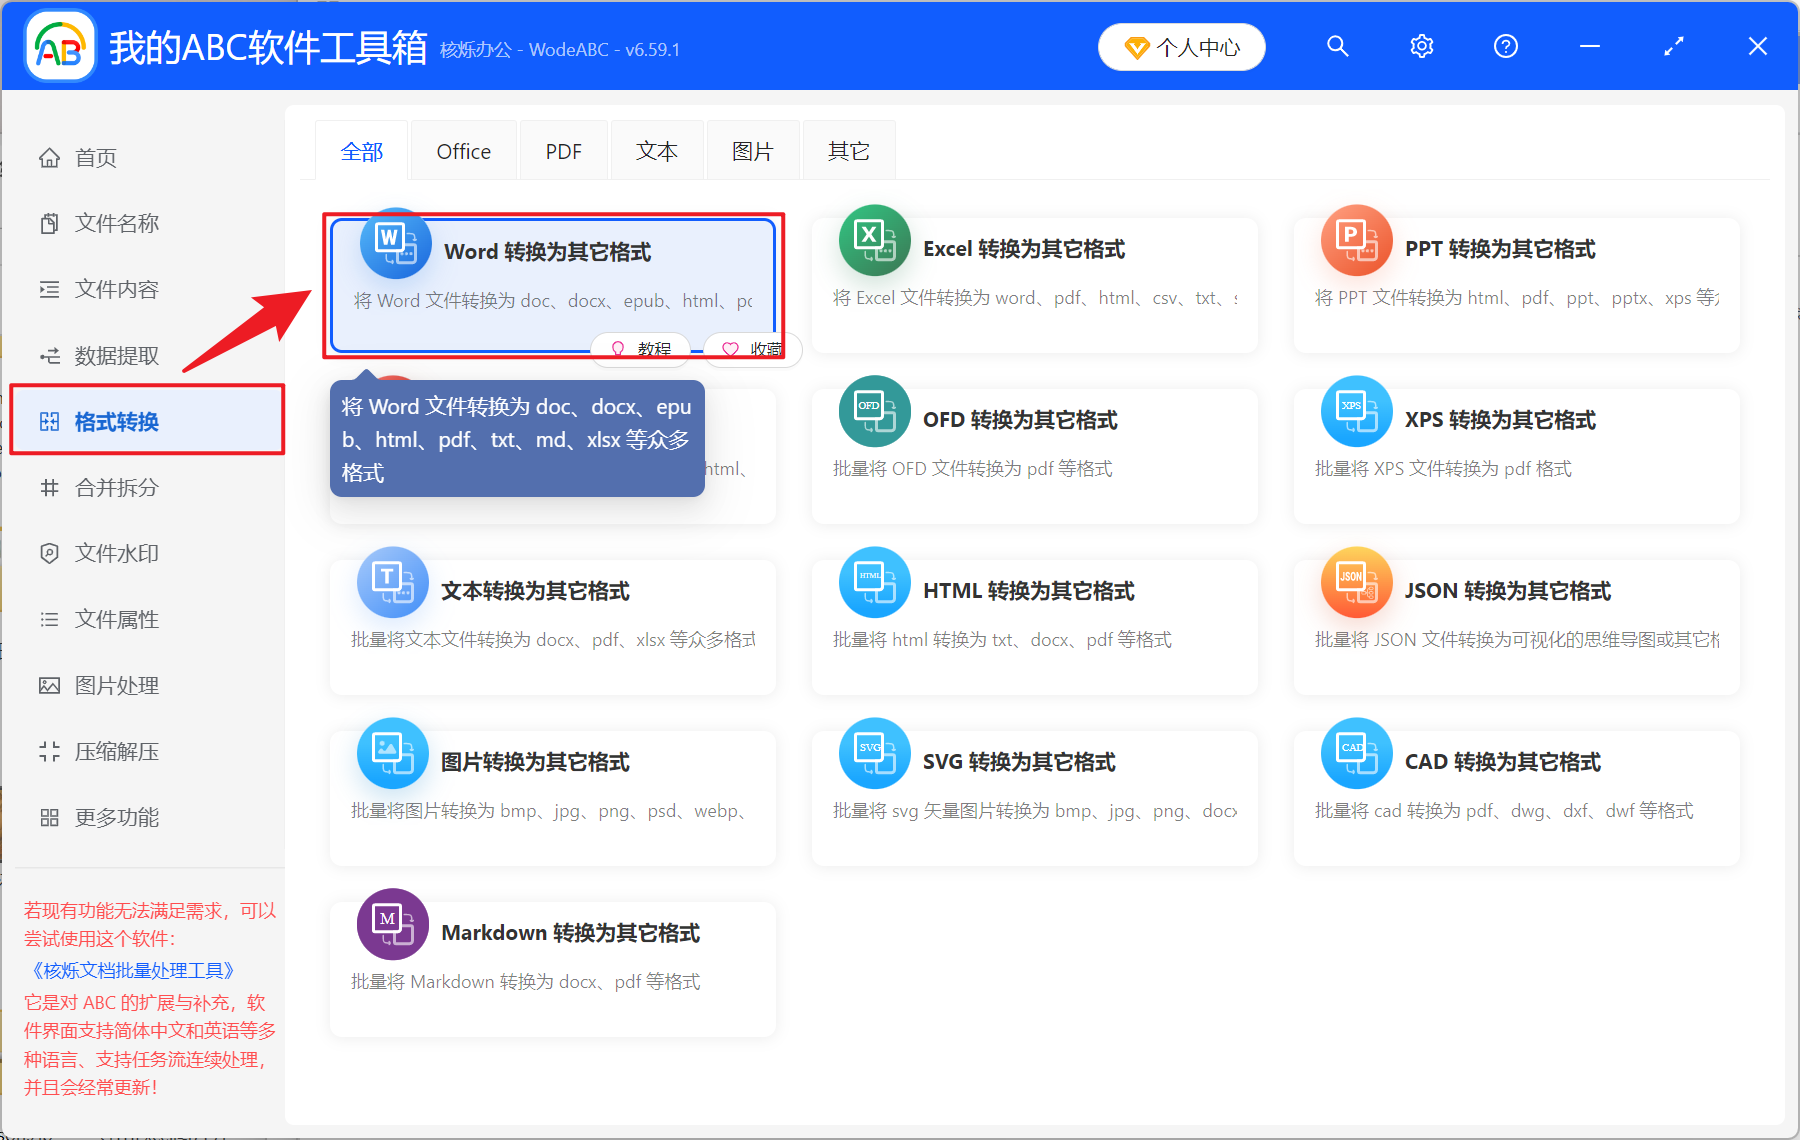
Task: Switch to the PDF tab
Action: 563,150
